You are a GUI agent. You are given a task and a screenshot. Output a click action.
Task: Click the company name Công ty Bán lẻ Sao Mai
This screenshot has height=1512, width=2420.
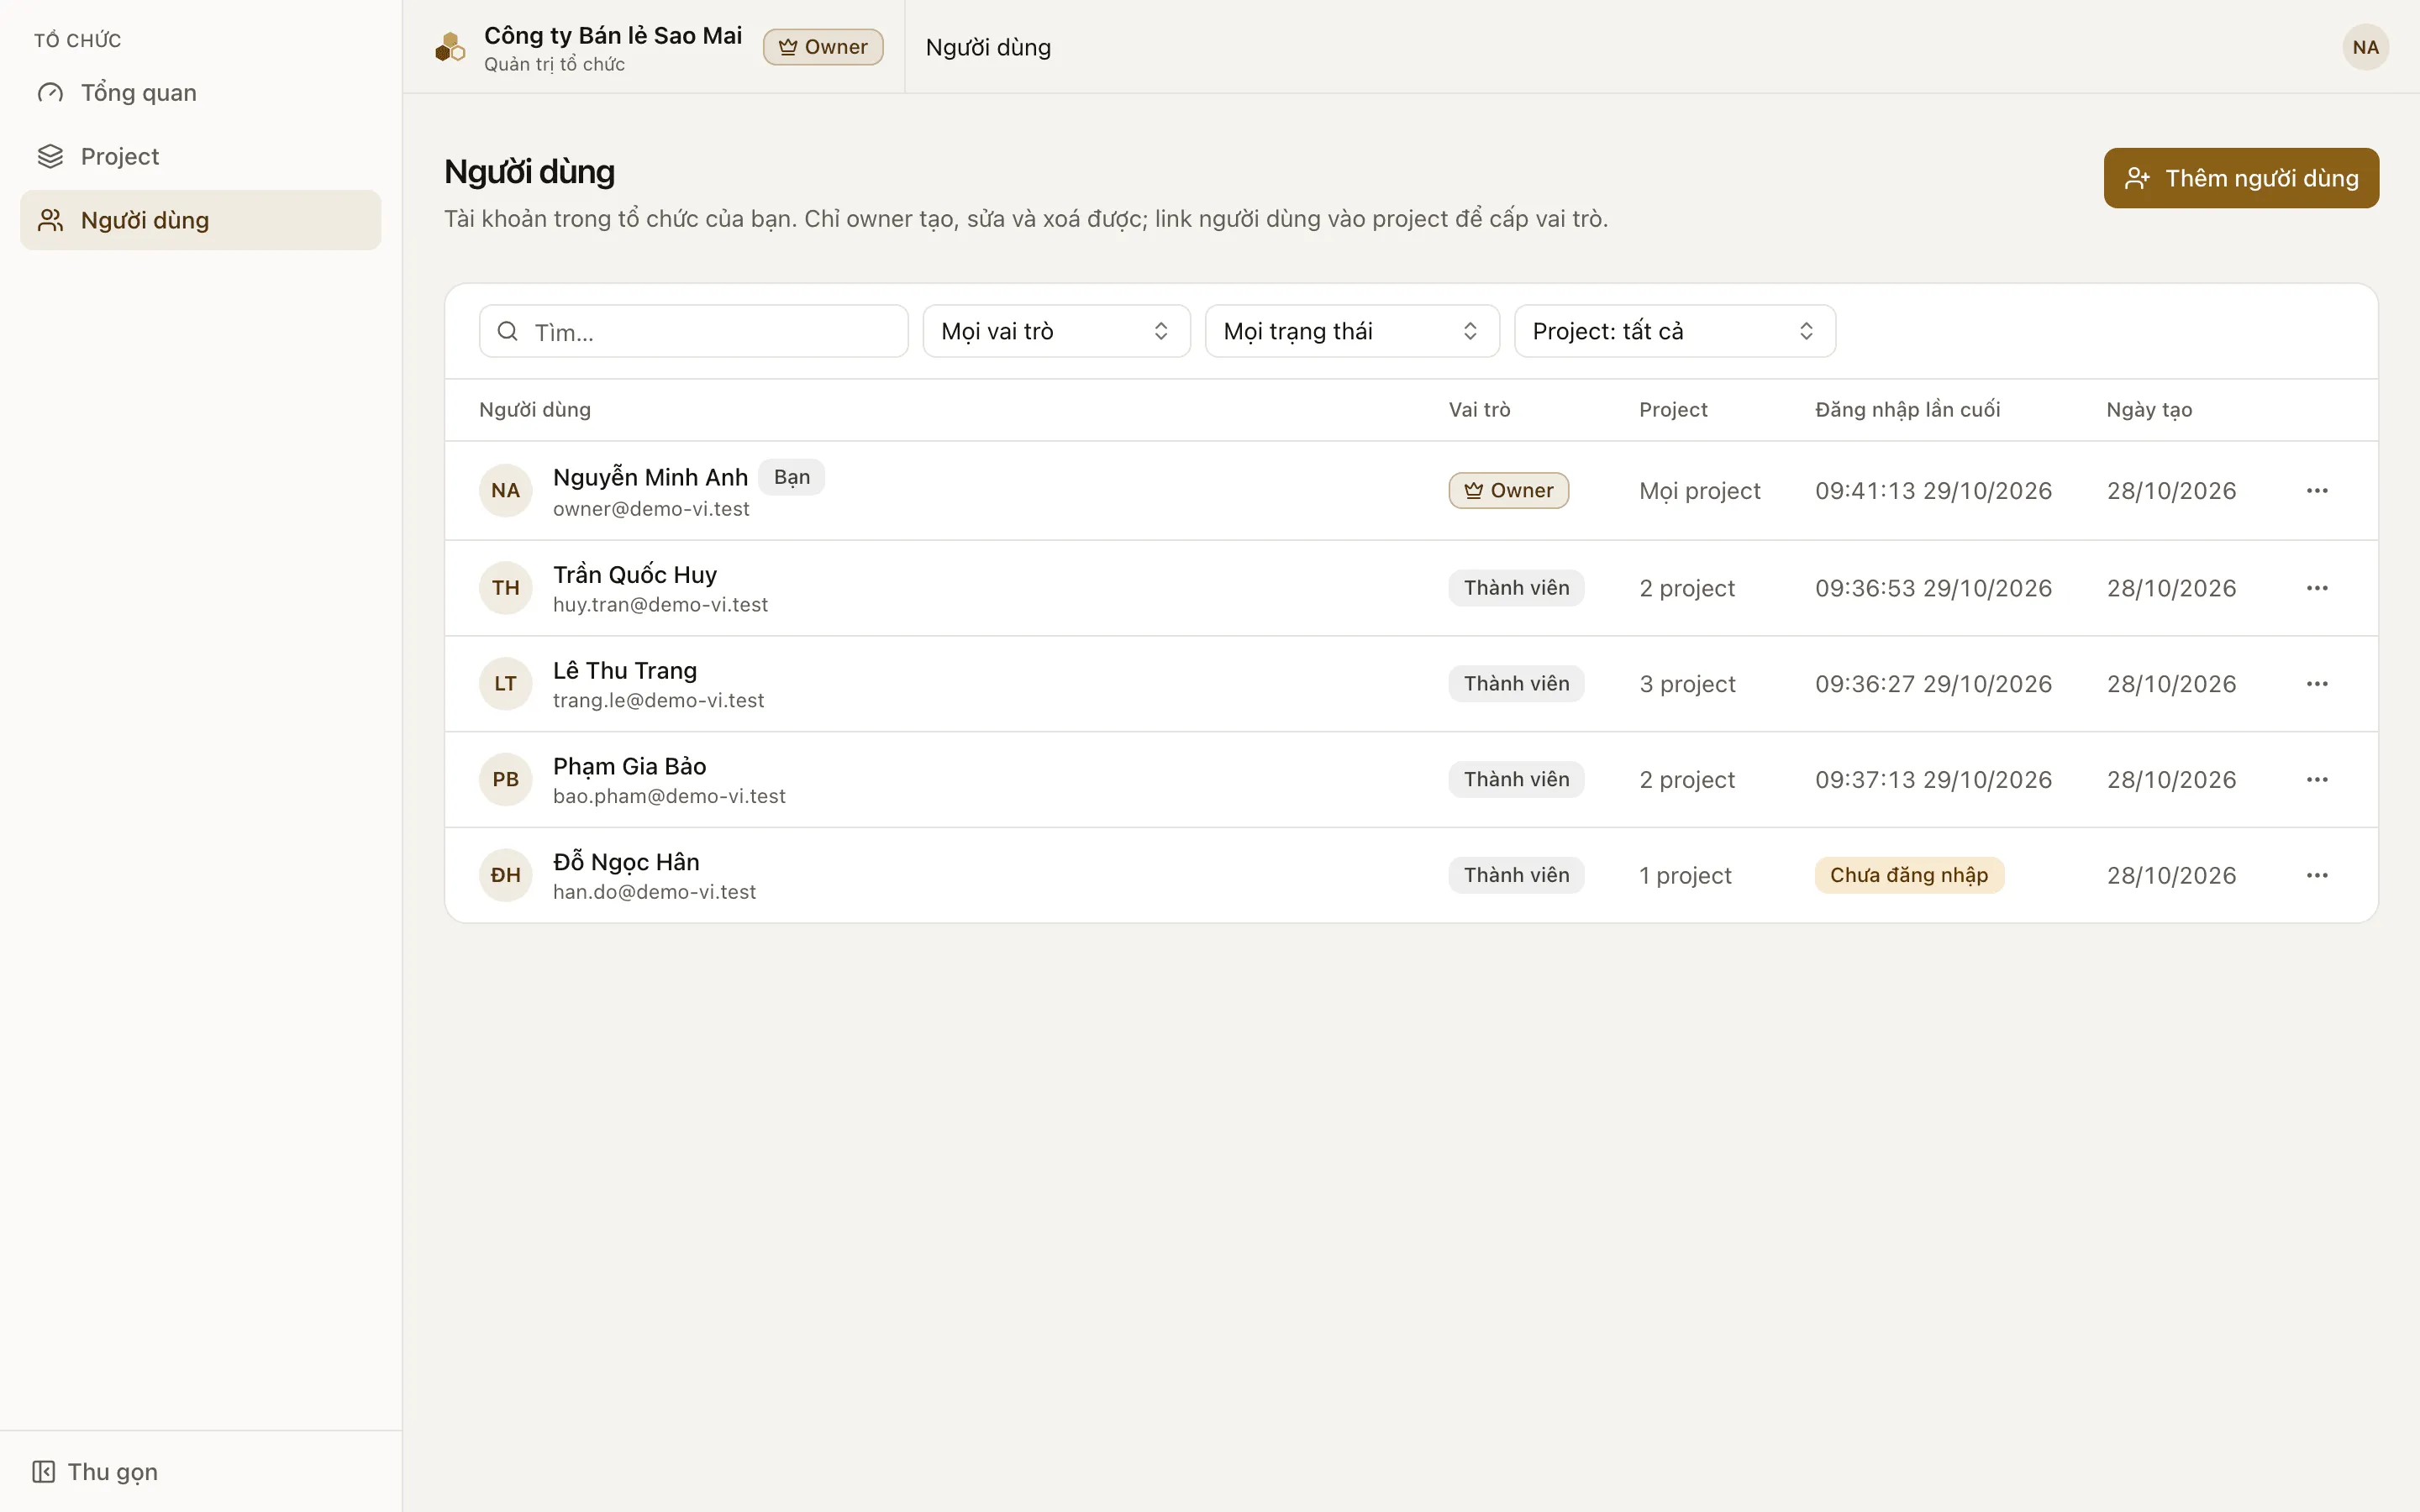pos(613,36)
